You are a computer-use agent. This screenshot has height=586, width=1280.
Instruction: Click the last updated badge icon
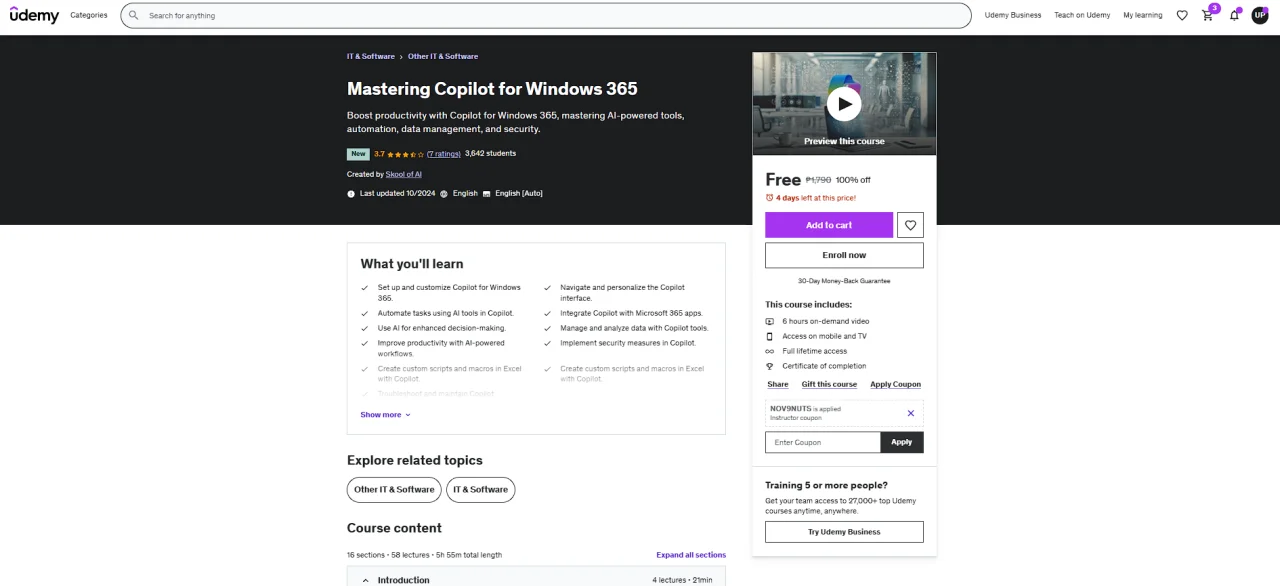pos(351,193)
